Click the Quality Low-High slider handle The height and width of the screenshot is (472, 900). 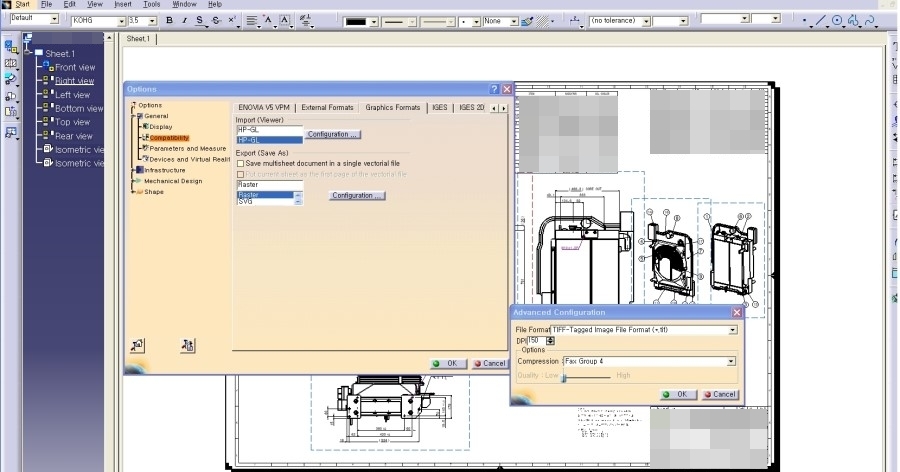tap(564, 377)
